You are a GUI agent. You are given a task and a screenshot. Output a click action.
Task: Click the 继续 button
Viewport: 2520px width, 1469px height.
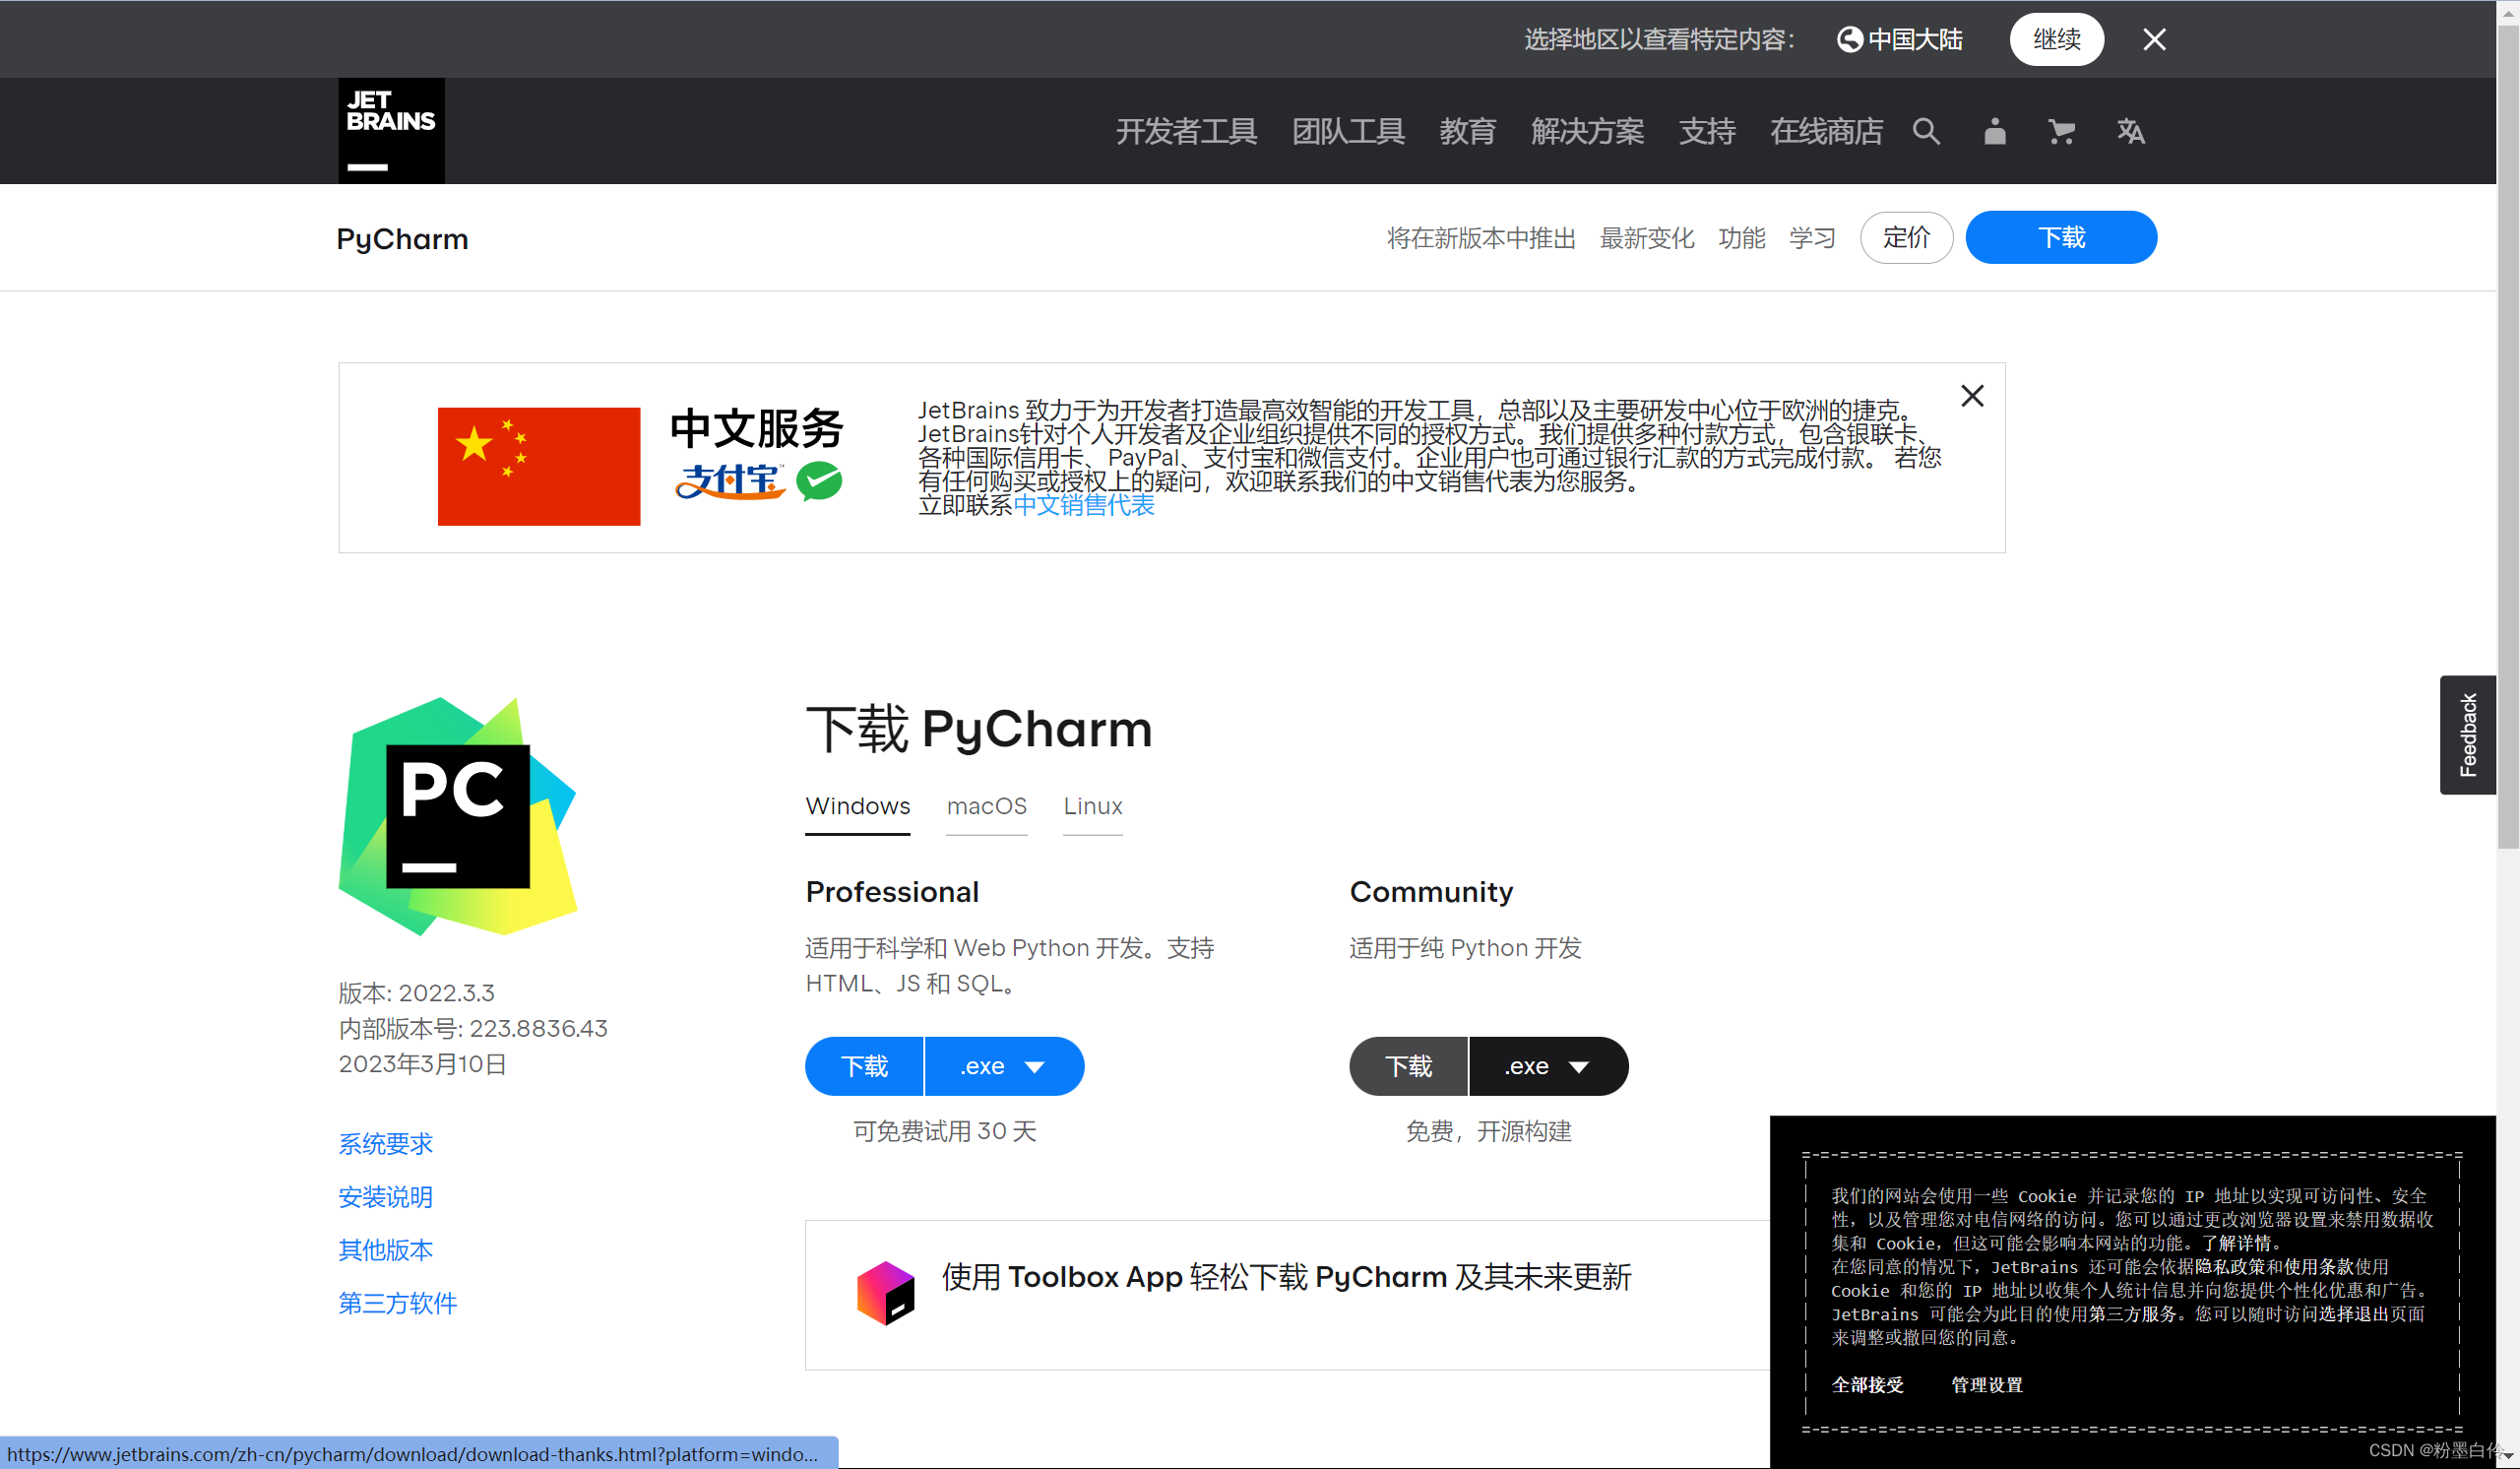(2056, 39)
